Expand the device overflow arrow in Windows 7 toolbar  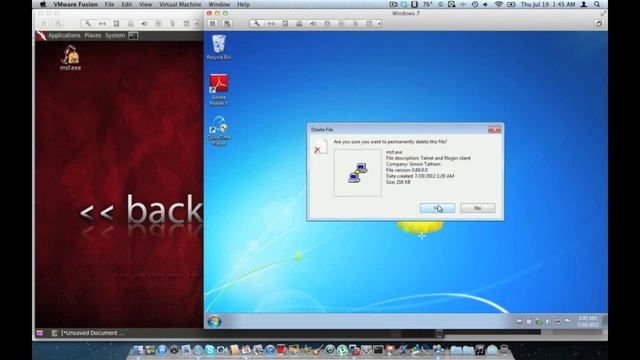point(379,24)
